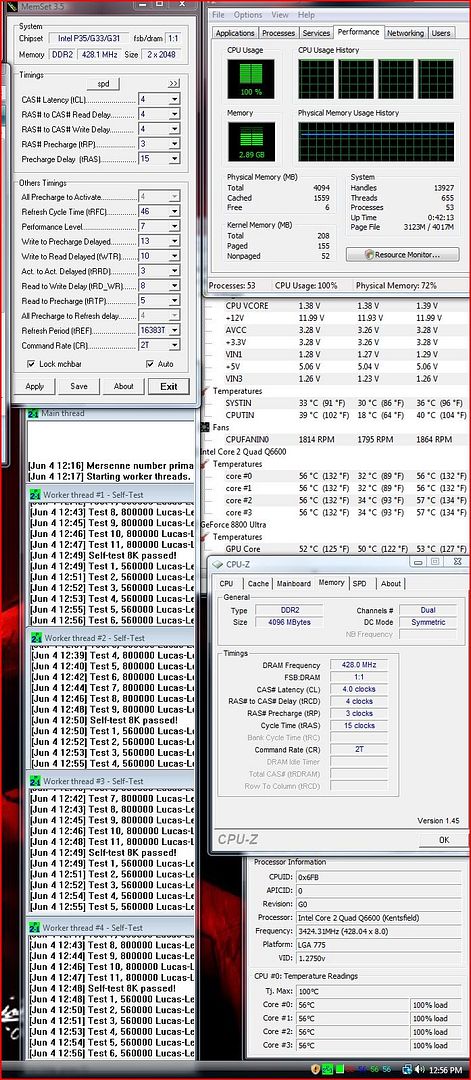Switch to the Cache tab in CPU-Z
Image resolution: width=471 pixels, height=1080 pixels.
click(258, 583)
